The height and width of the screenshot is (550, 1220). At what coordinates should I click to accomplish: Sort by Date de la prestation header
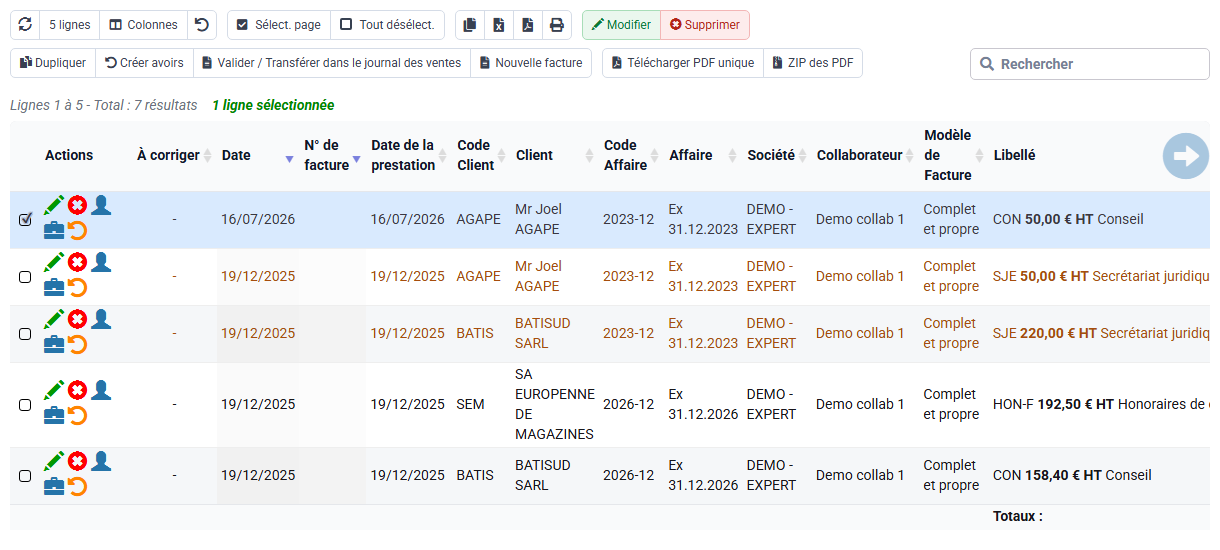click(x=409, y=156)
